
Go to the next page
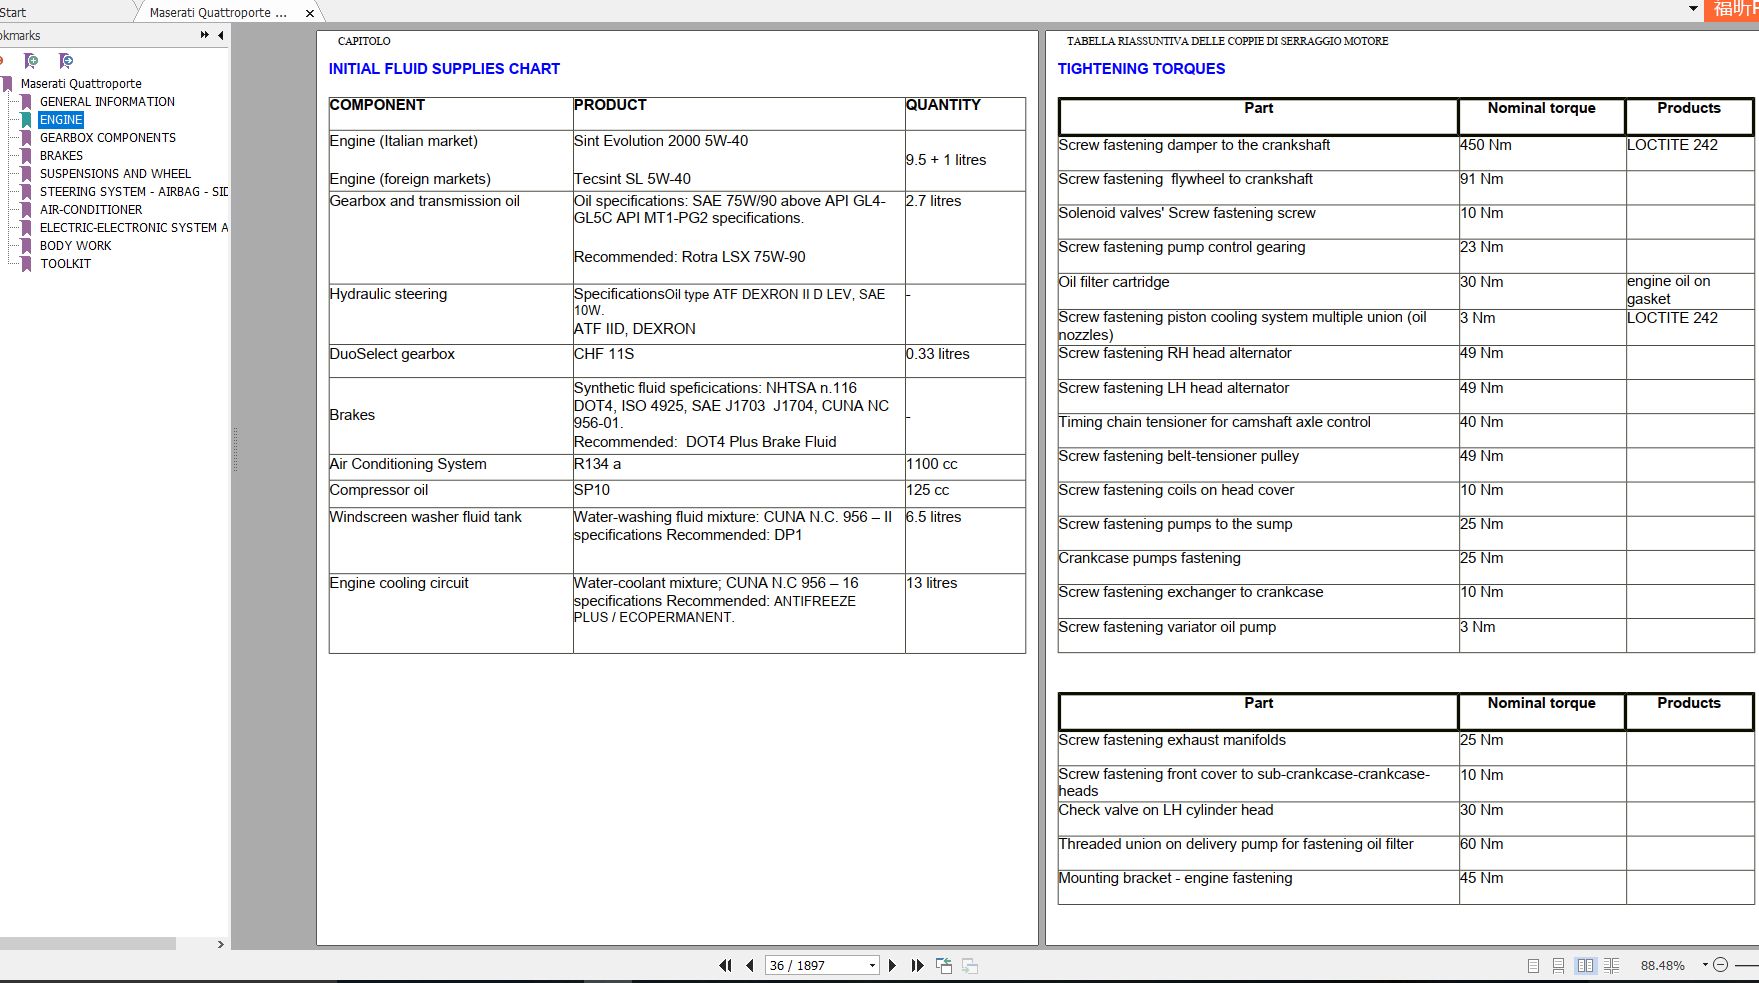pos(892,966)
